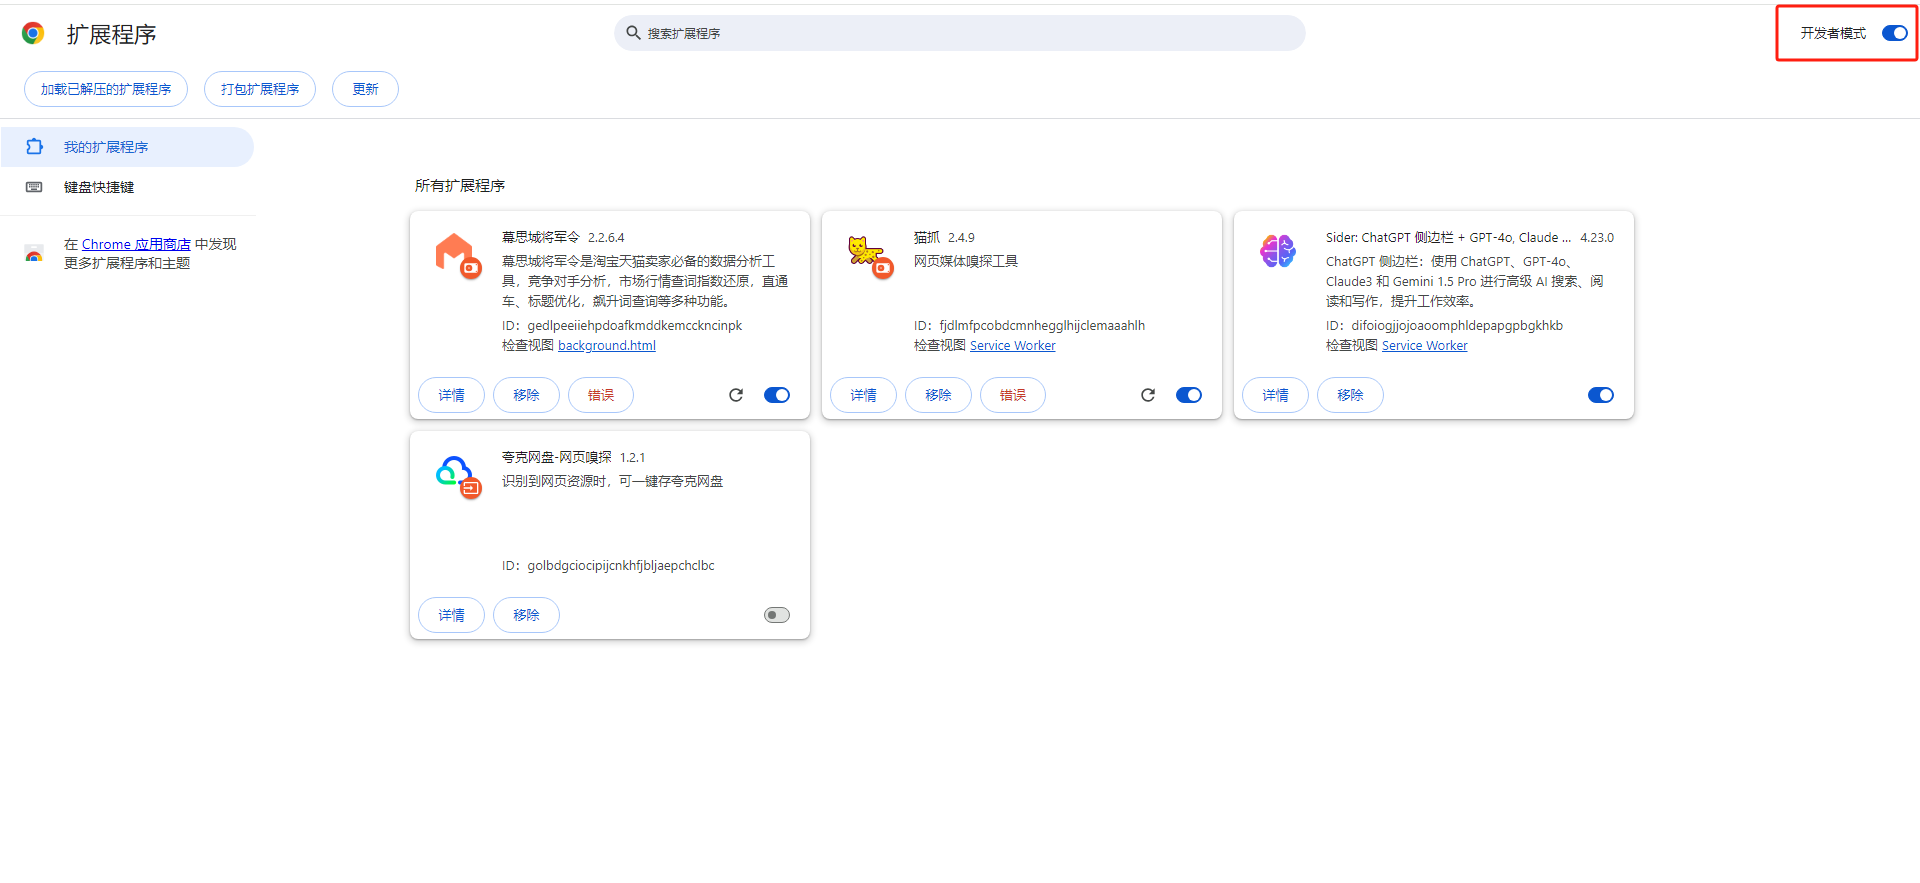Click the 键盘快捷键 keyboard icon

[34, 187]
